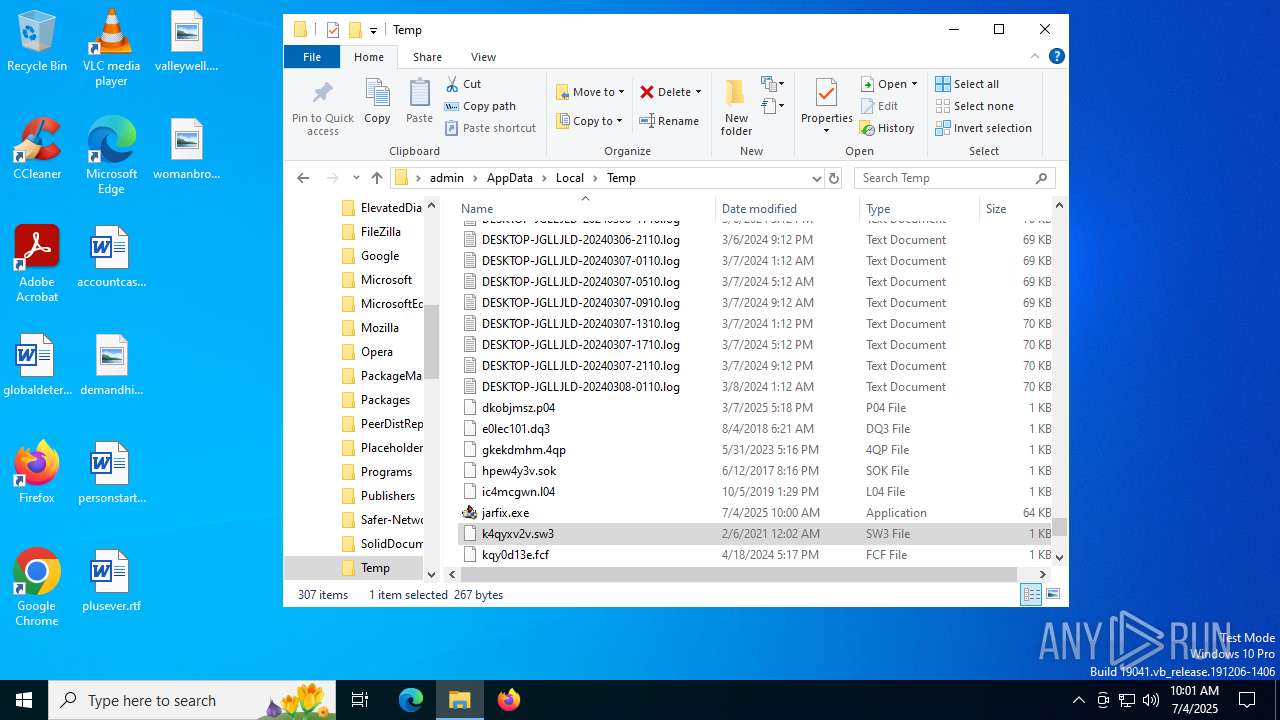Sort by Size column header
Screen dimensions: 1280x720
point(1015,209)
